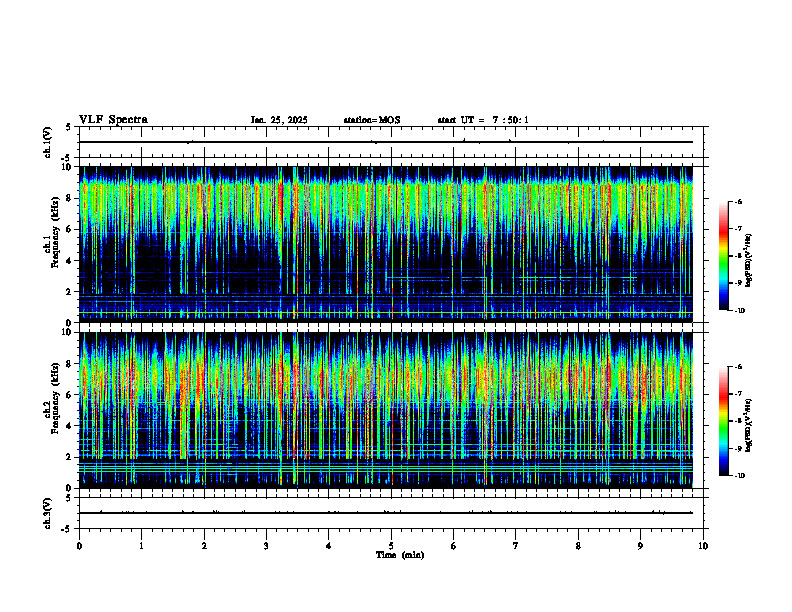Click the ch.2 color scale bar
The width and height of the screenshot is (792, 612).
pos(724,421)
